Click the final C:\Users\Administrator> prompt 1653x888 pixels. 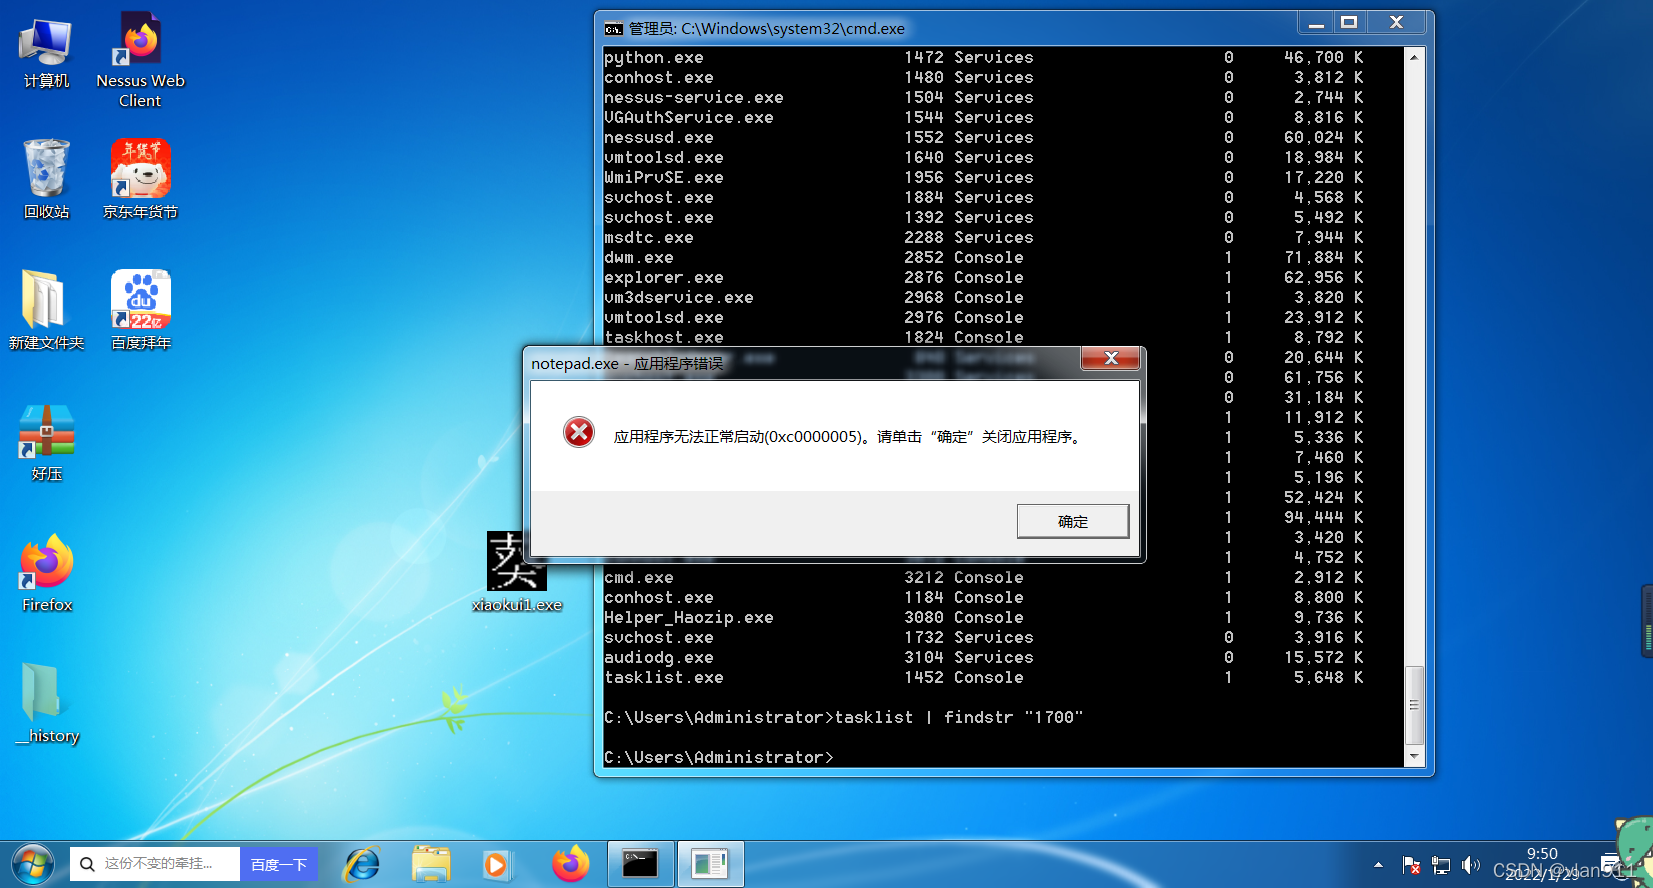(x=719, y=758)
